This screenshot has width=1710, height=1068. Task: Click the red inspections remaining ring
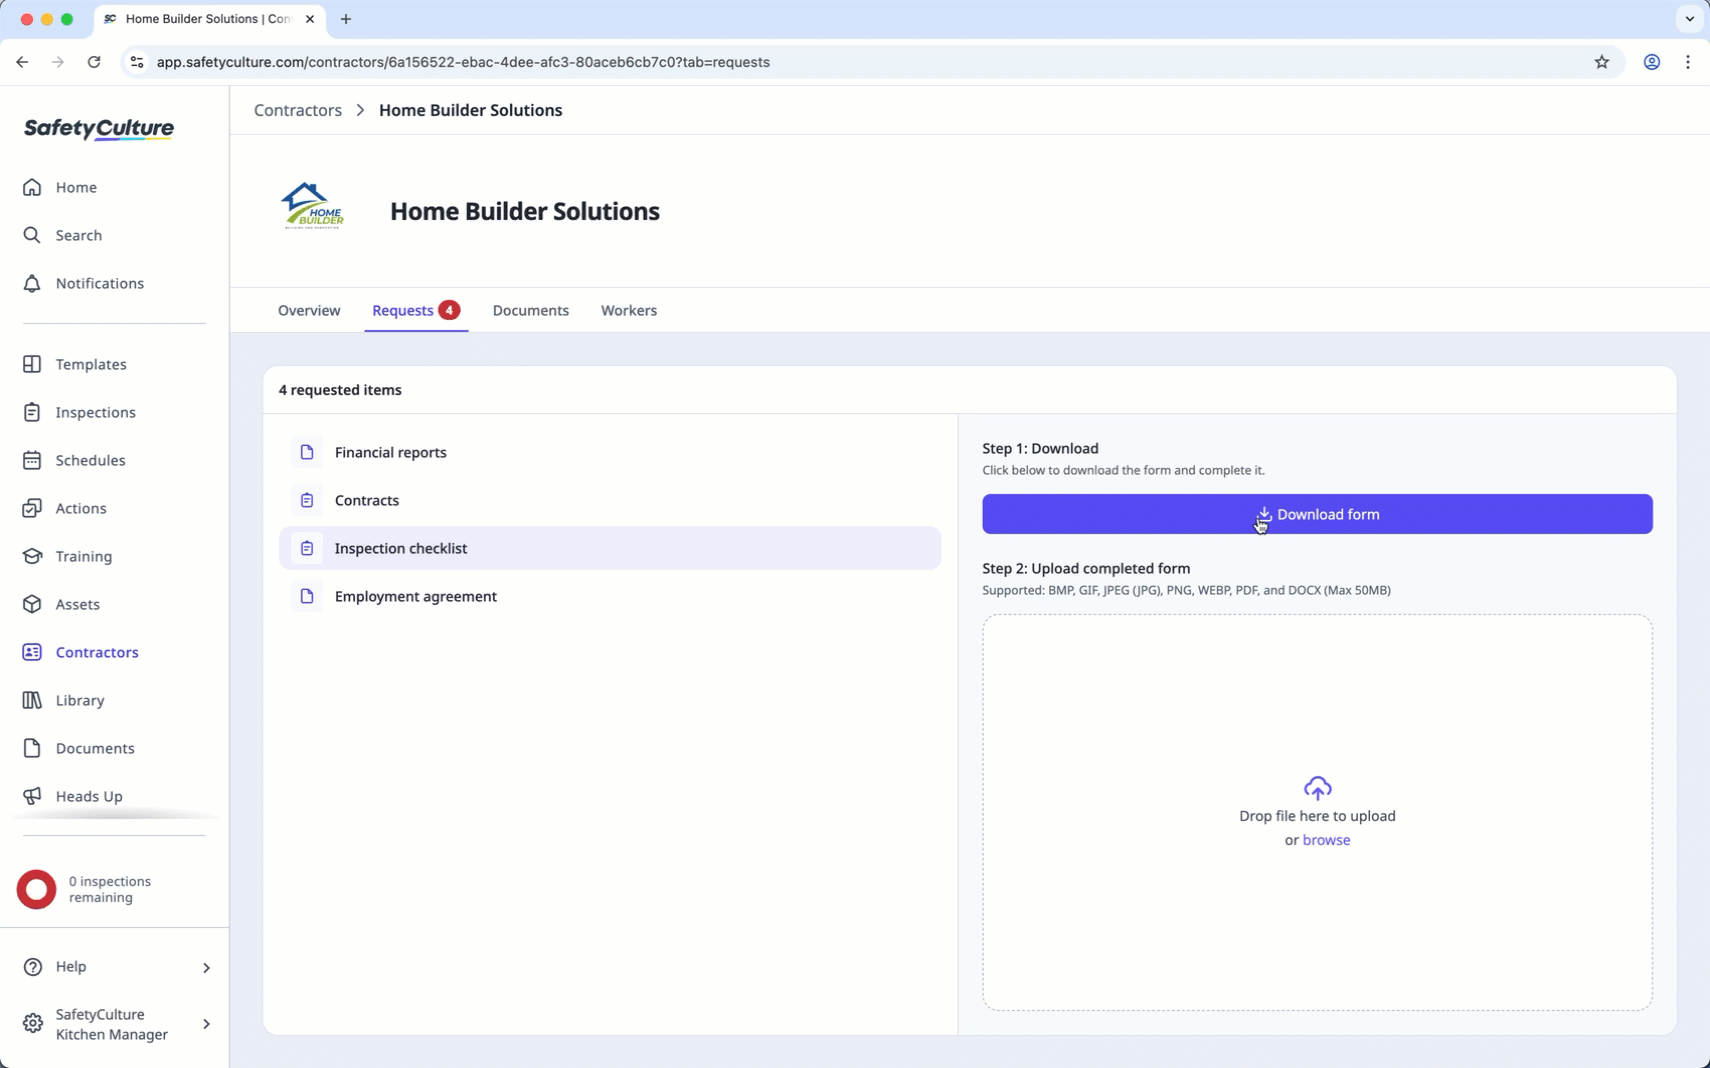[x=37, y=889]
